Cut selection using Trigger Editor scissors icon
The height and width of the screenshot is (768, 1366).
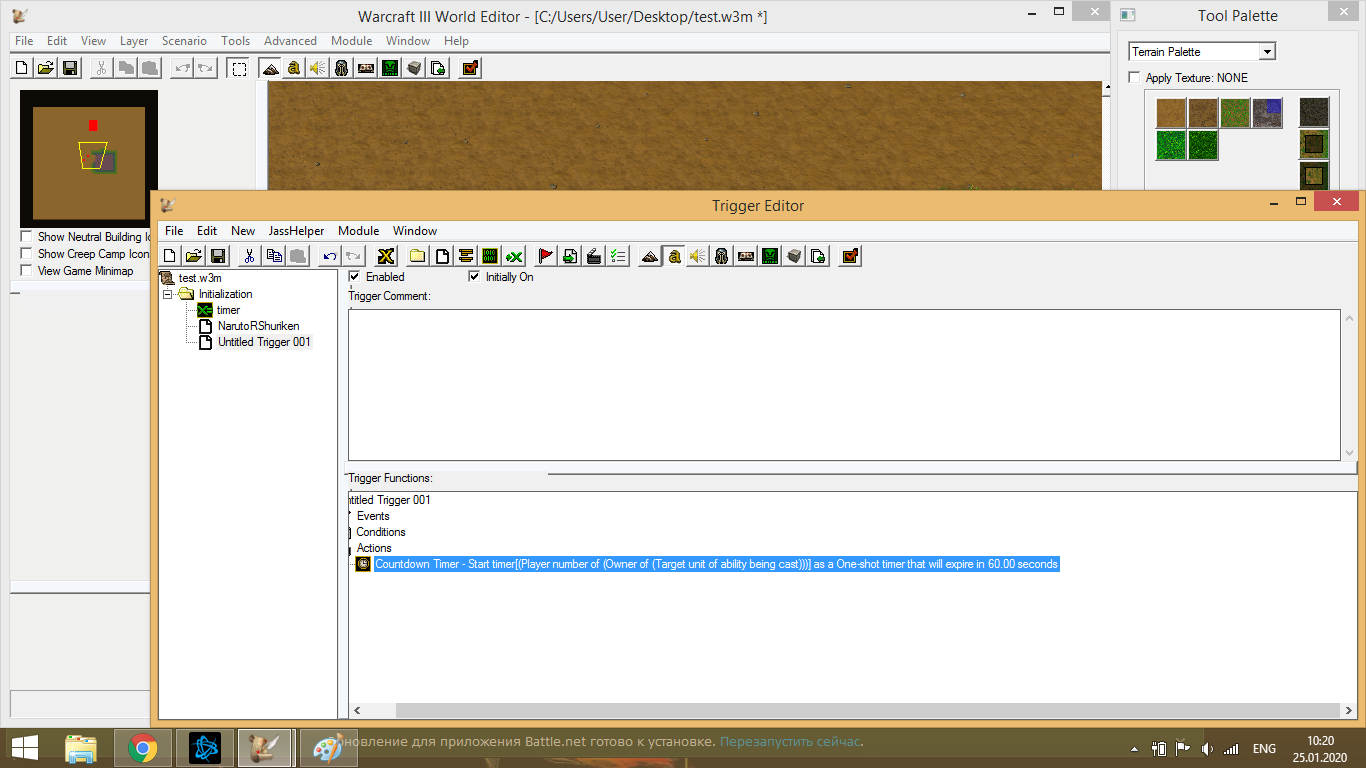coord(250,256)
